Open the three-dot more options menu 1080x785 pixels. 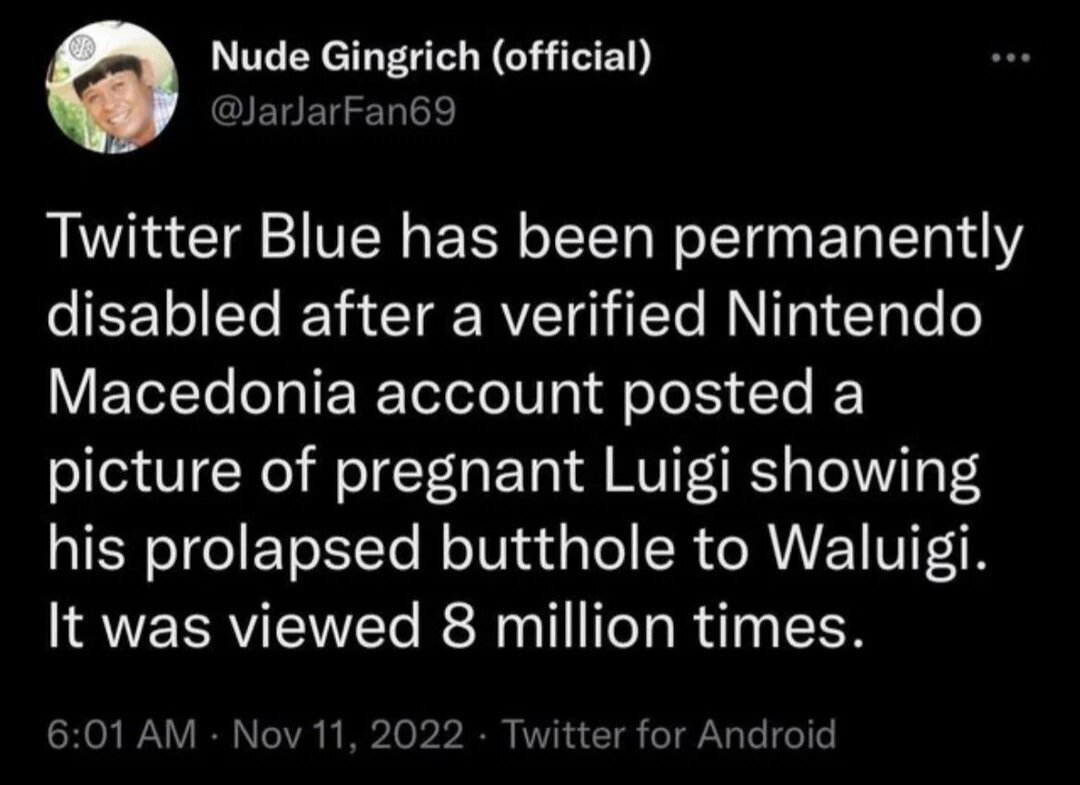pyautogui.click(x=1010, y=59)
